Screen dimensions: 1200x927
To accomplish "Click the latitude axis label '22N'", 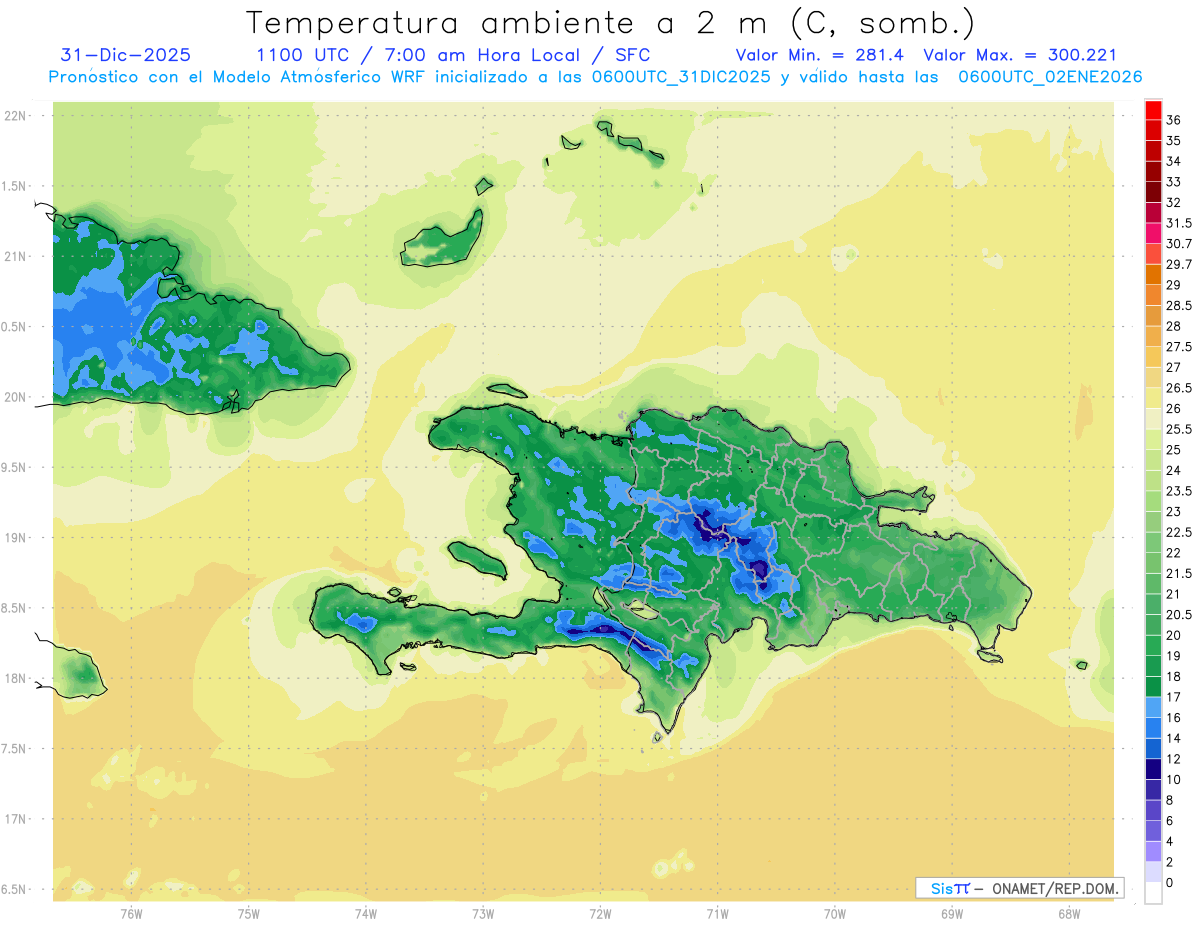I will (16, 116).
